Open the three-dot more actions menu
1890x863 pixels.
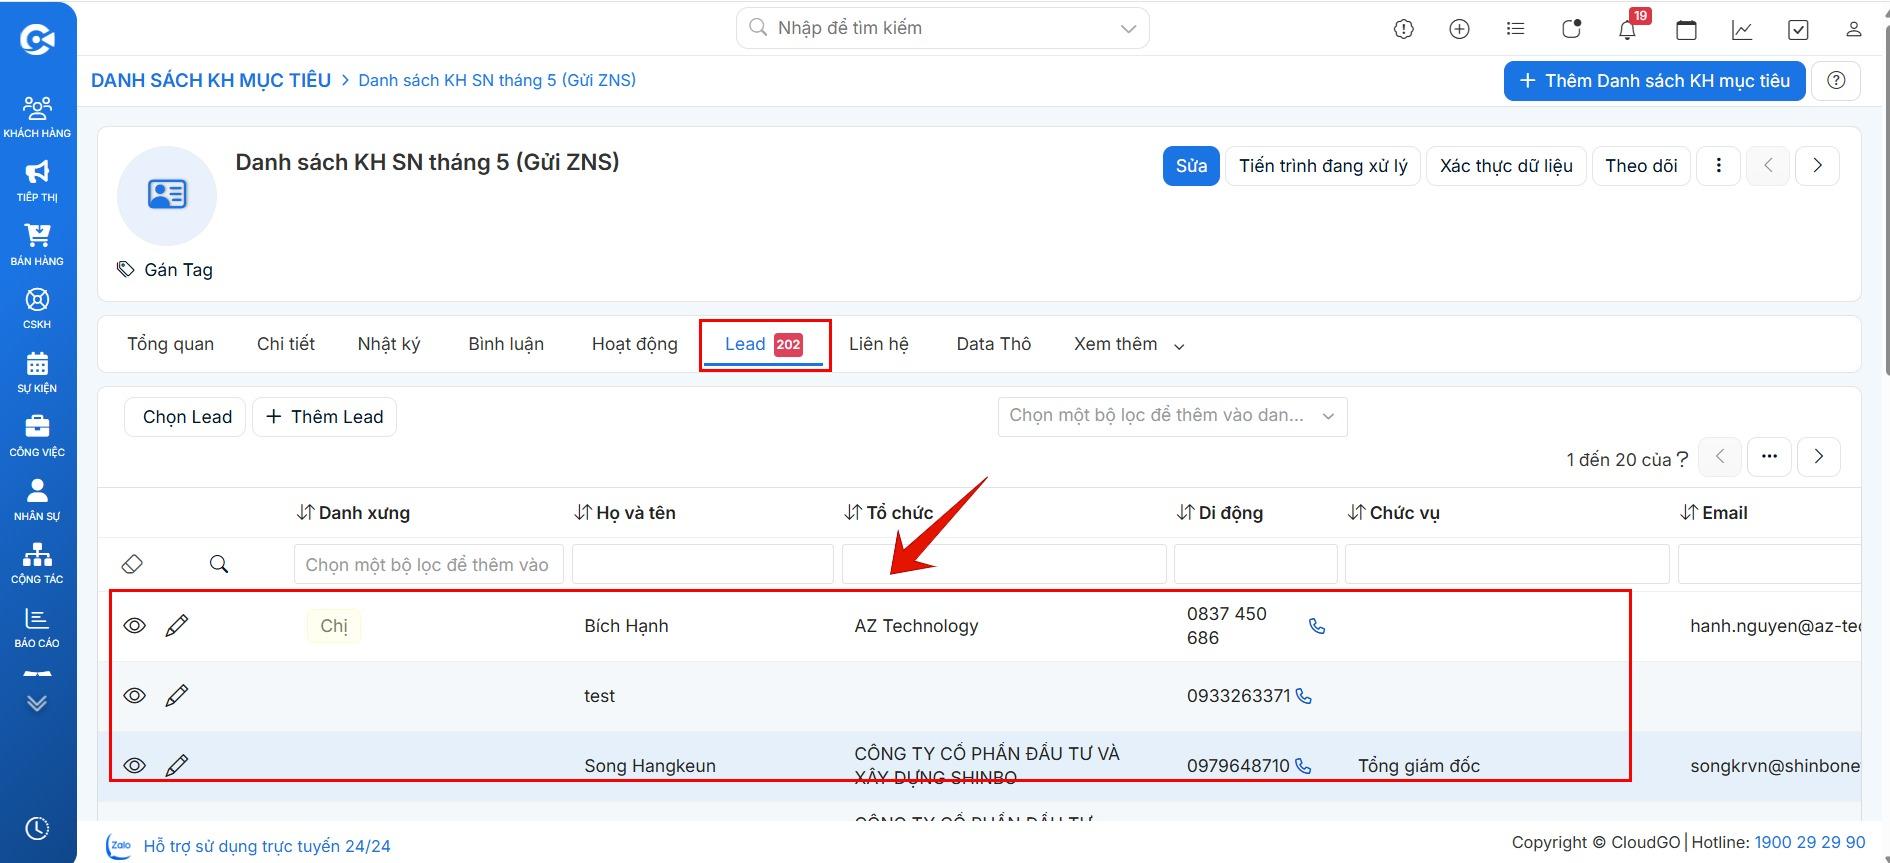point(1719,166)
